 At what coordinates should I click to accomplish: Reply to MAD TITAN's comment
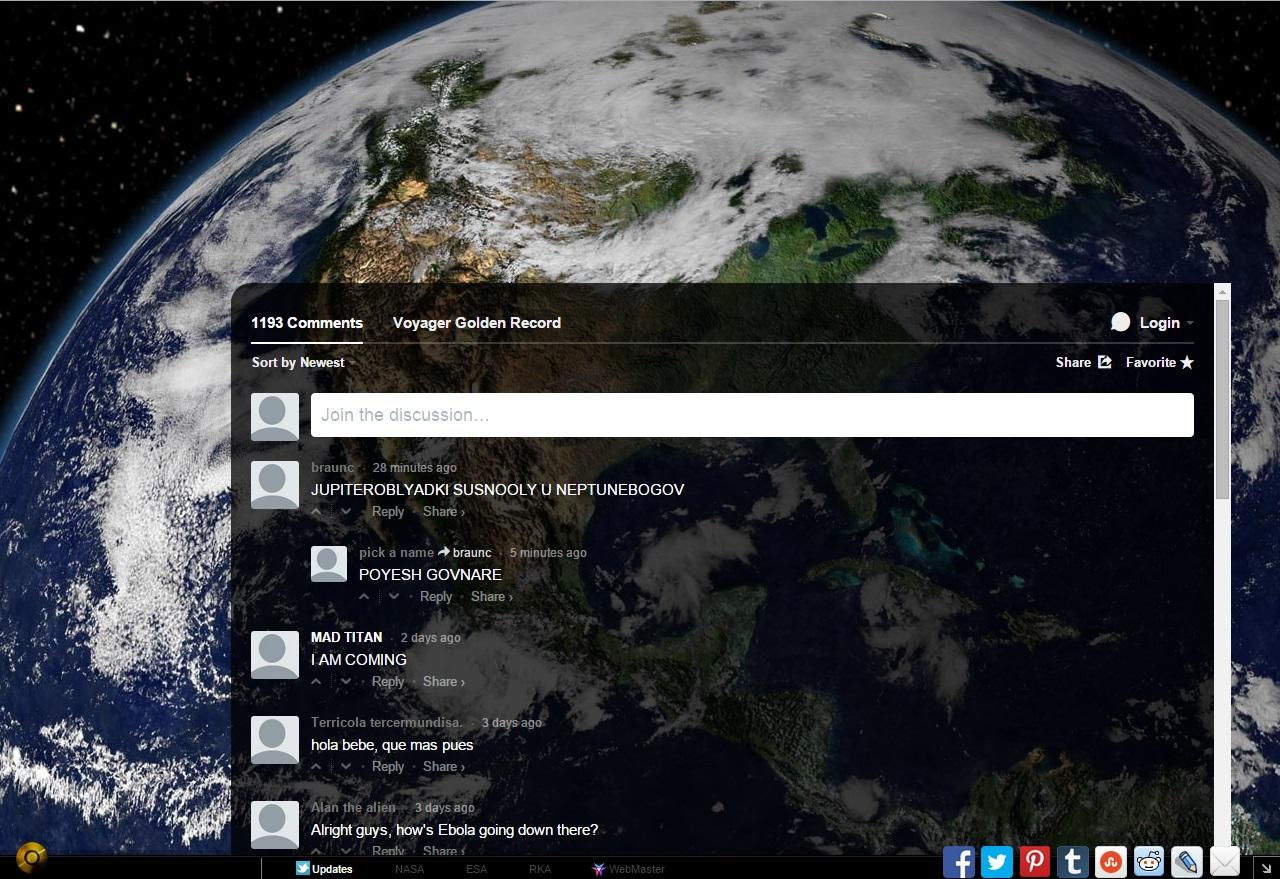[388, 681]
